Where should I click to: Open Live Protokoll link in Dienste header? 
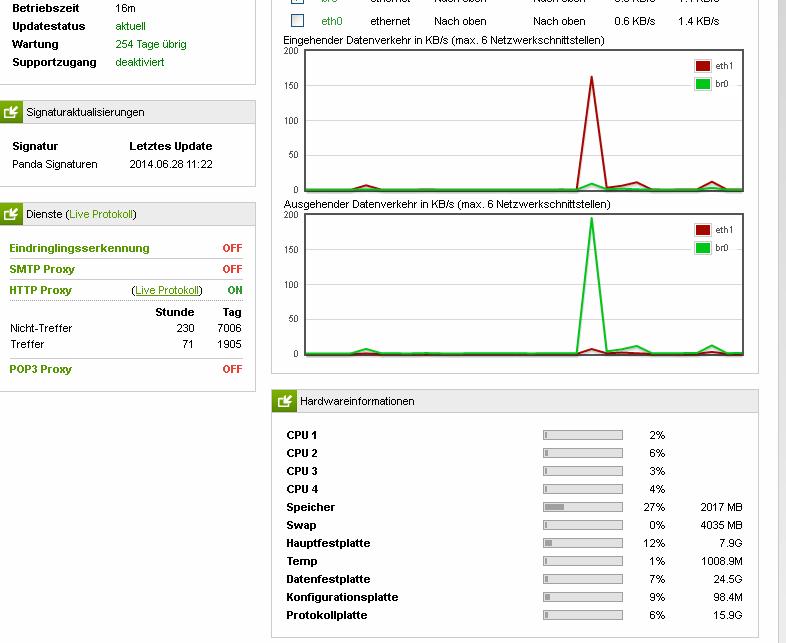tap(101, 214)
